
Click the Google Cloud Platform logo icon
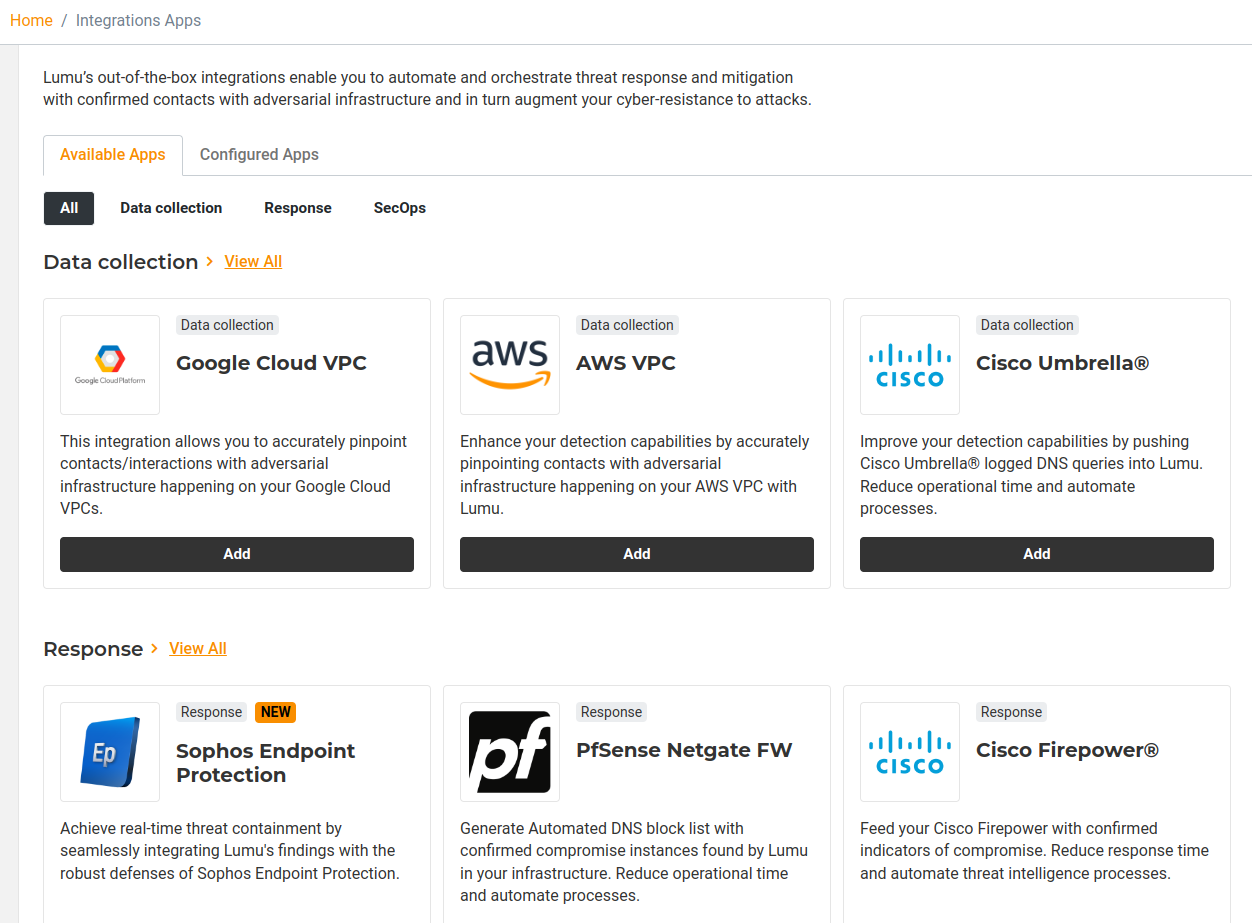pyautogui.click(x=110, y=364)
